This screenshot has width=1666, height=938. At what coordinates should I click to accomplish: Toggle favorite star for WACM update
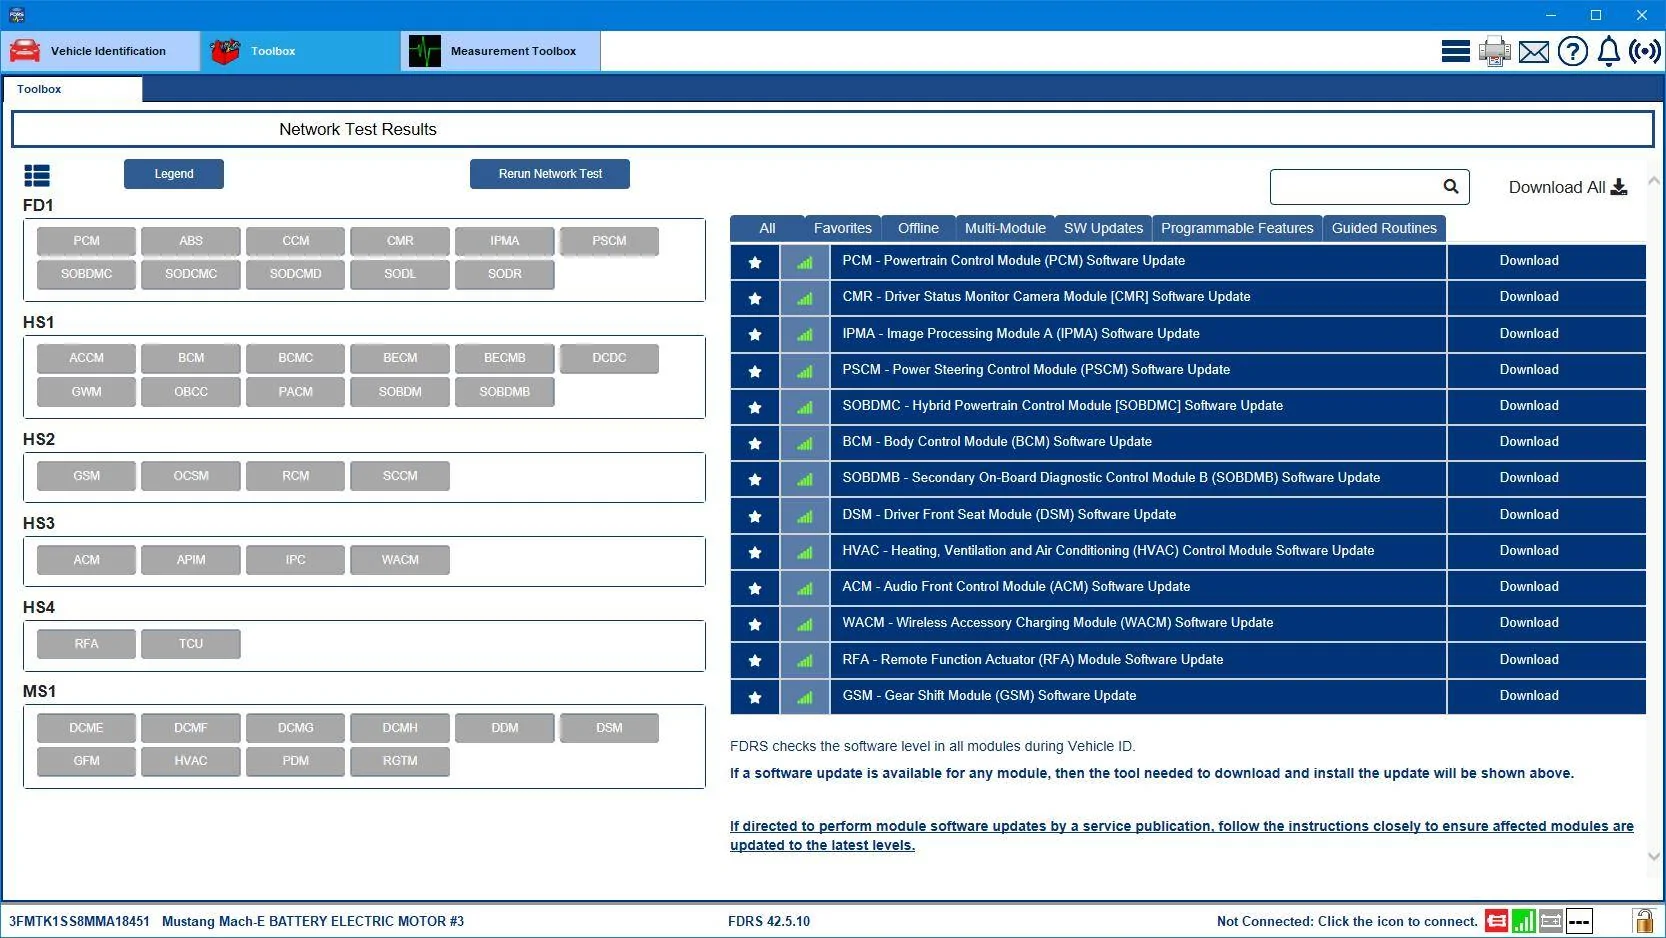tap(755, 624)
